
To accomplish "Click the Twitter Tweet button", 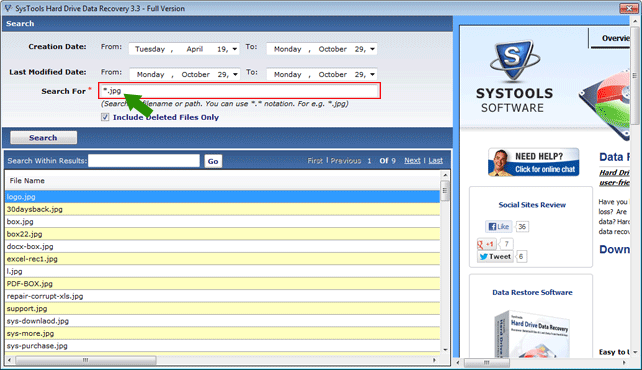I will [495, 257].
